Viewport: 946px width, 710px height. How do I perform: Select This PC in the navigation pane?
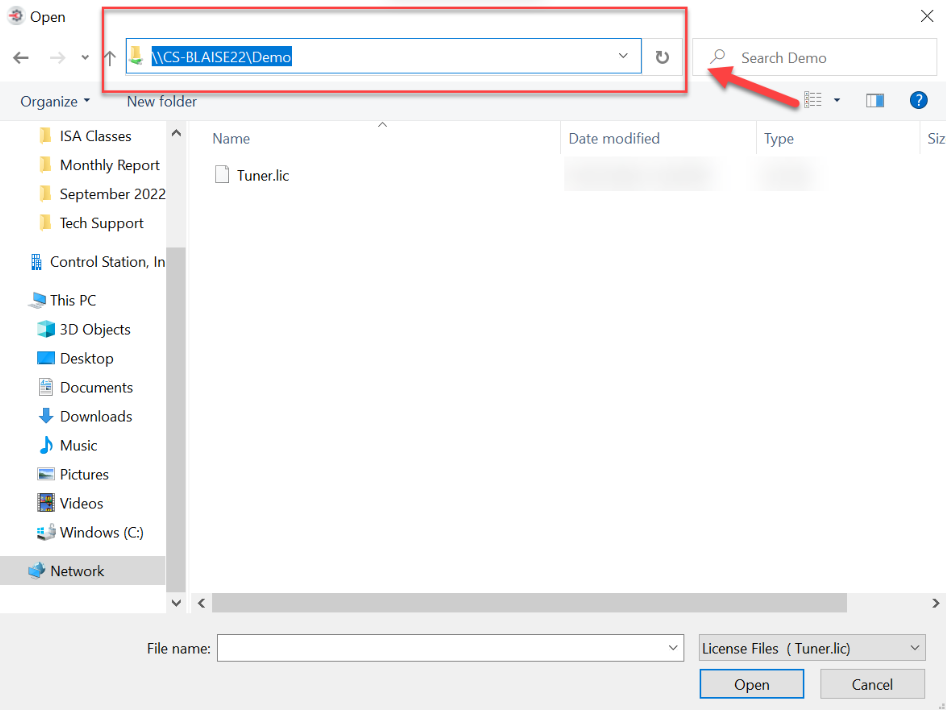coord(72,300)
